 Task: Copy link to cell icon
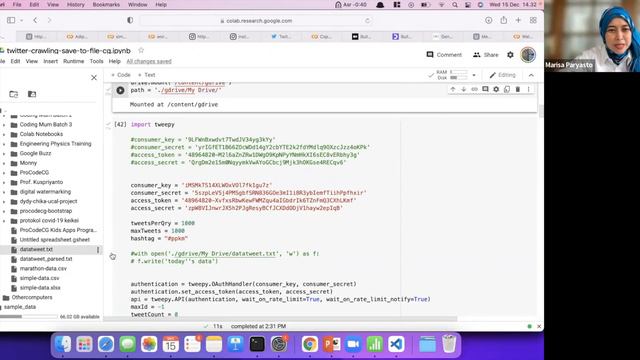(474, 89)
